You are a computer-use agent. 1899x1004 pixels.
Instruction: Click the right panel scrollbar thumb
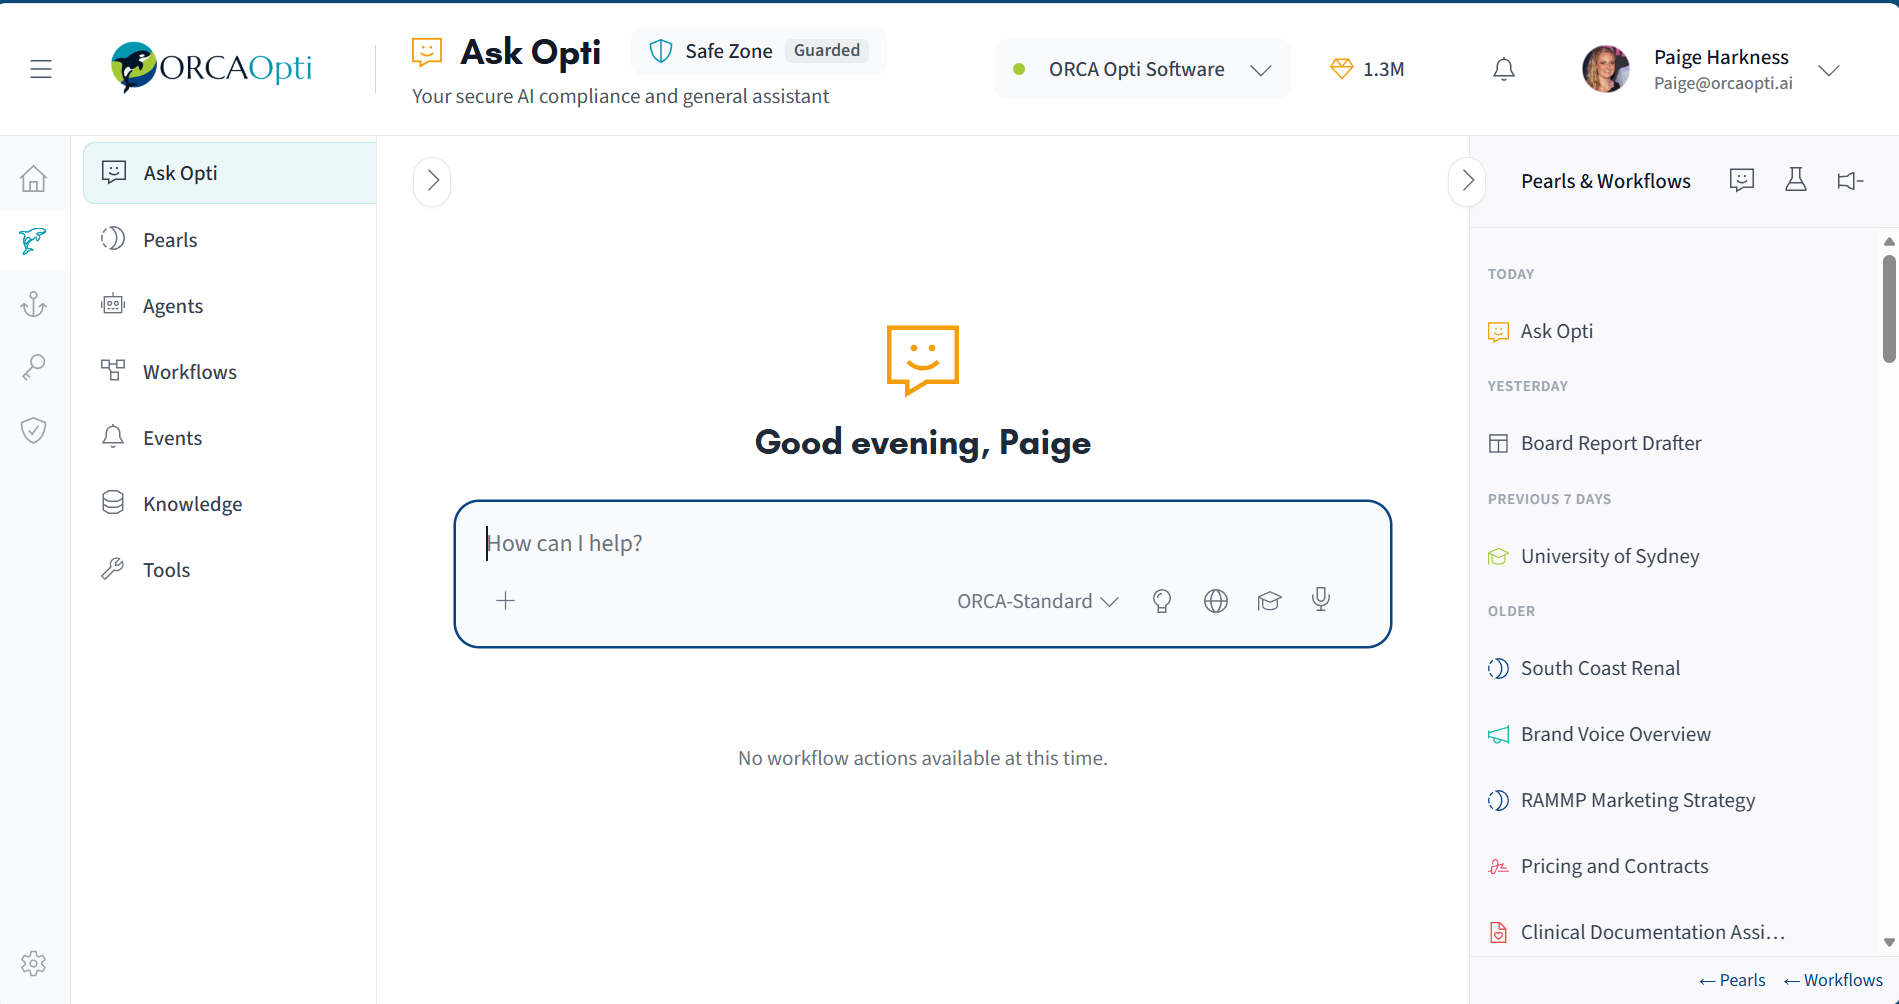(x=1889, y=309)
